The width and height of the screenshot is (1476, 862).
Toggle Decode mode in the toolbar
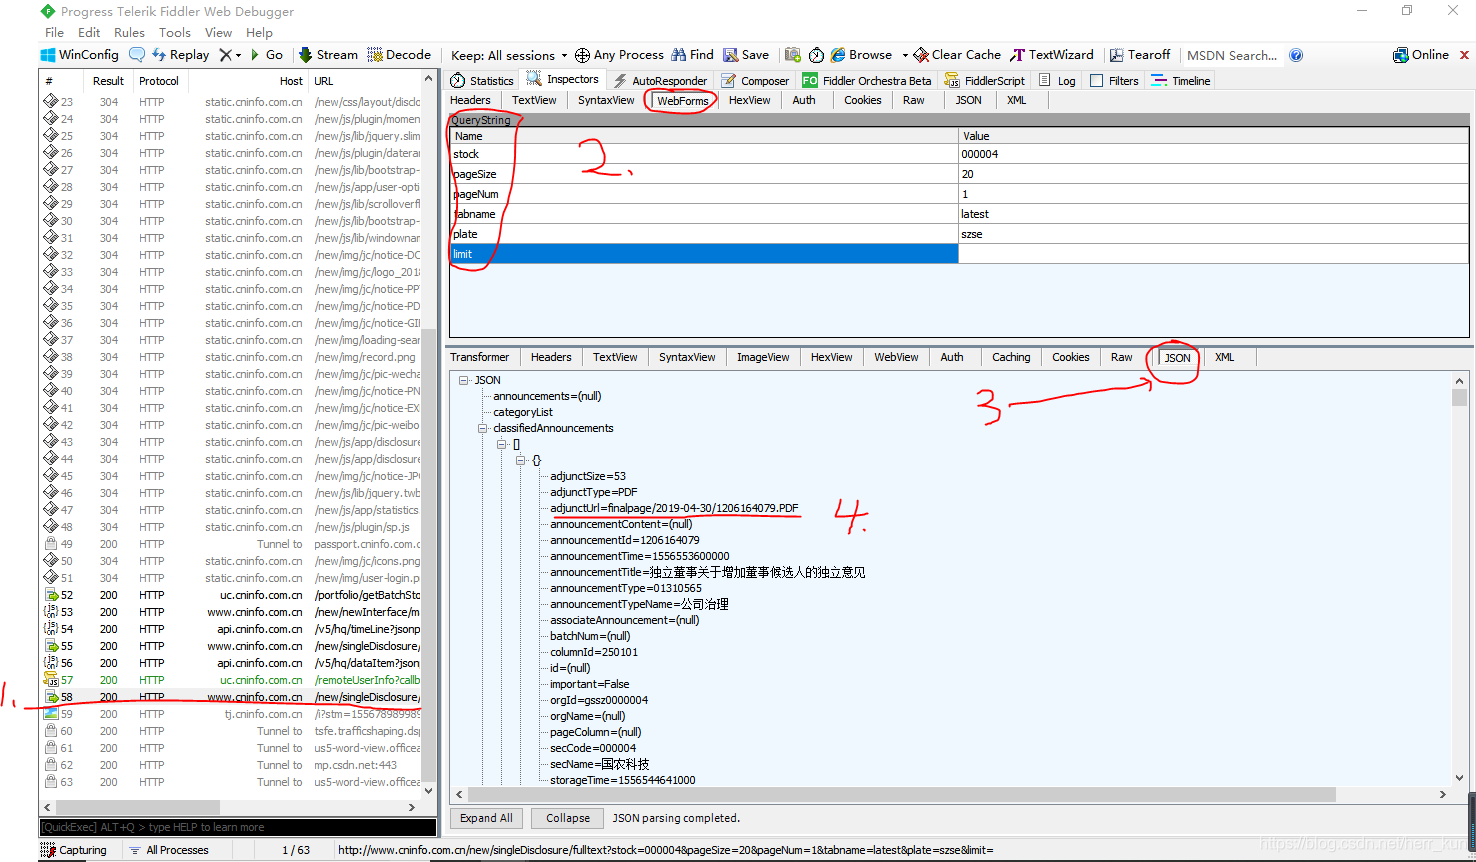[399, 55]
